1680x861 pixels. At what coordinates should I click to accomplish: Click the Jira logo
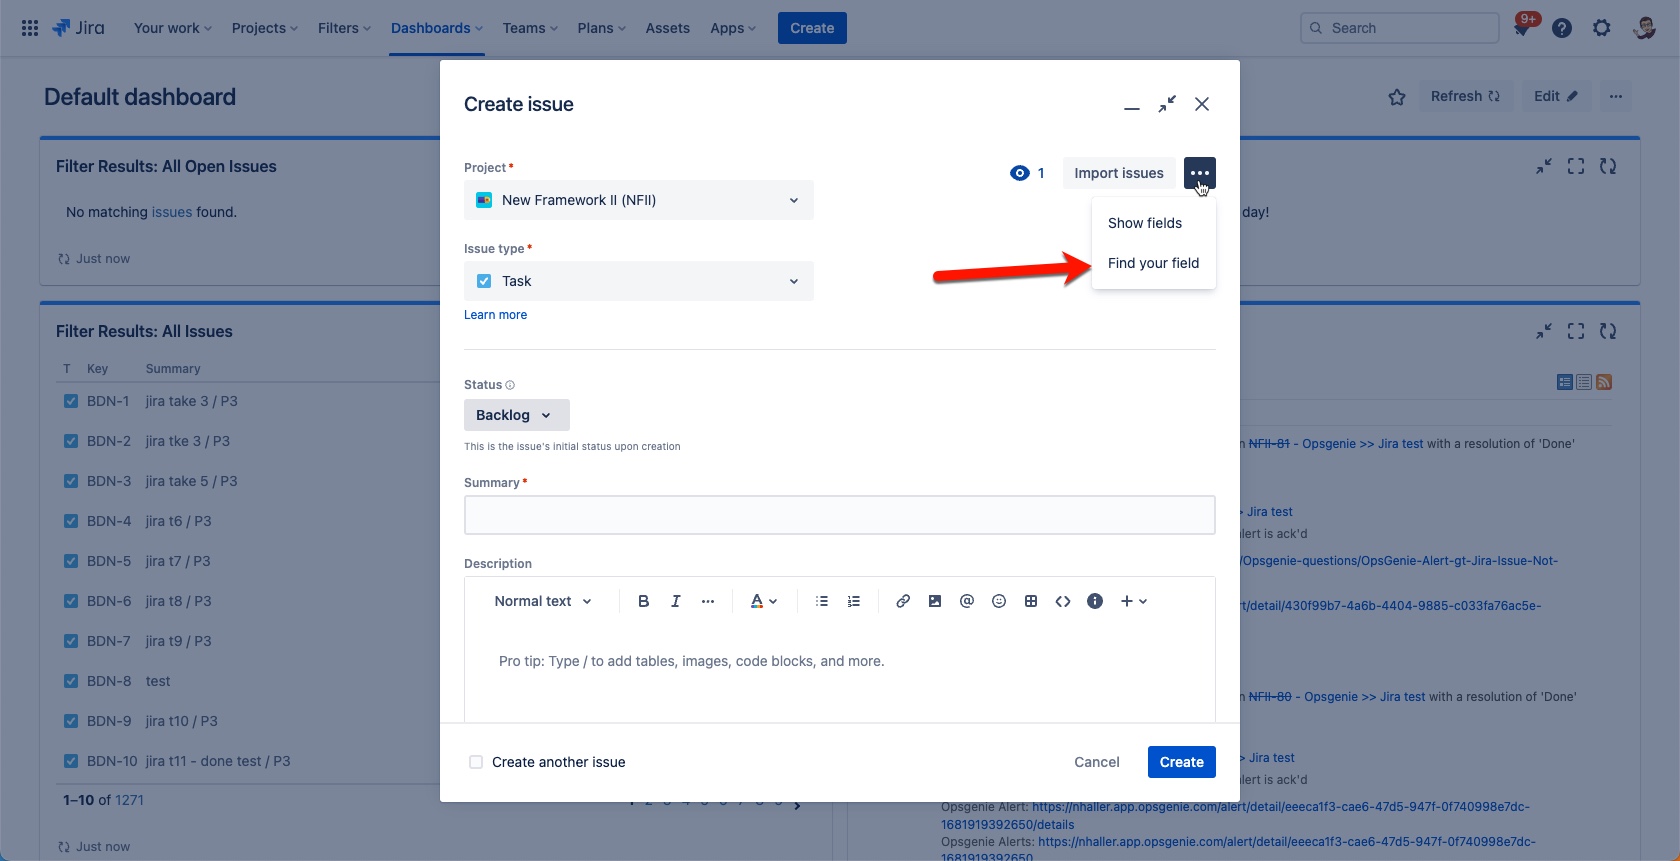tap(78, 28)
